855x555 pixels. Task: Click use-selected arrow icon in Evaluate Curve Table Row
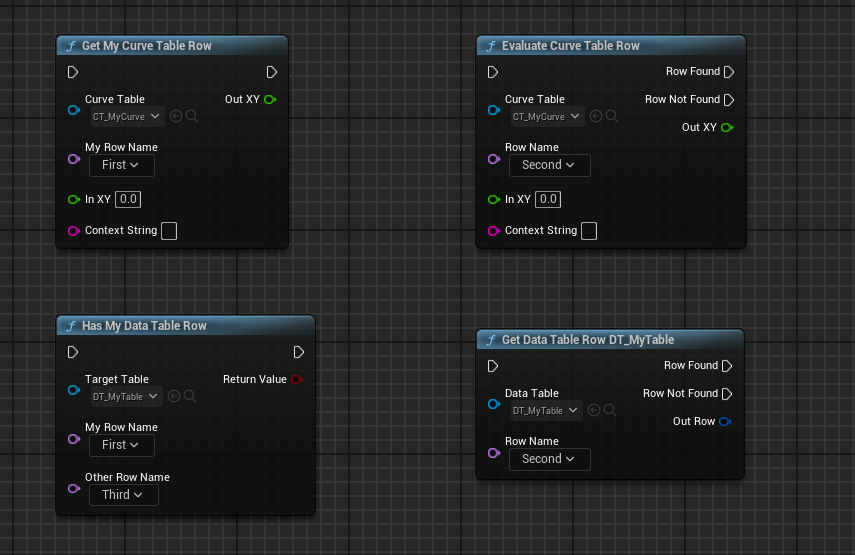click(x=596, y=116)
